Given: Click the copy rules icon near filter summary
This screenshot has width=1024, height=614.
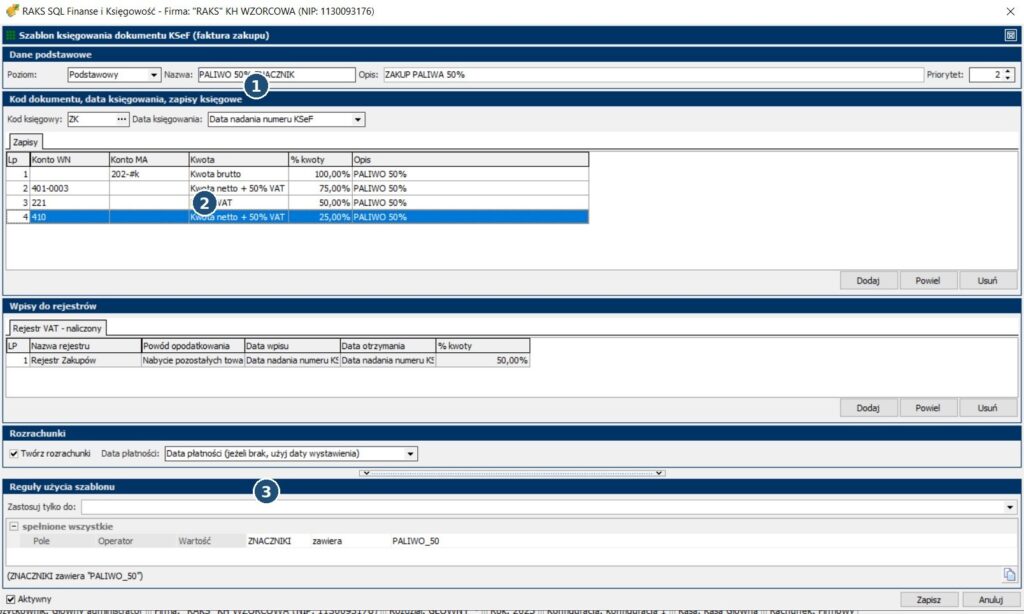Looking at the screenshot, I should (x=1009, y=574).
